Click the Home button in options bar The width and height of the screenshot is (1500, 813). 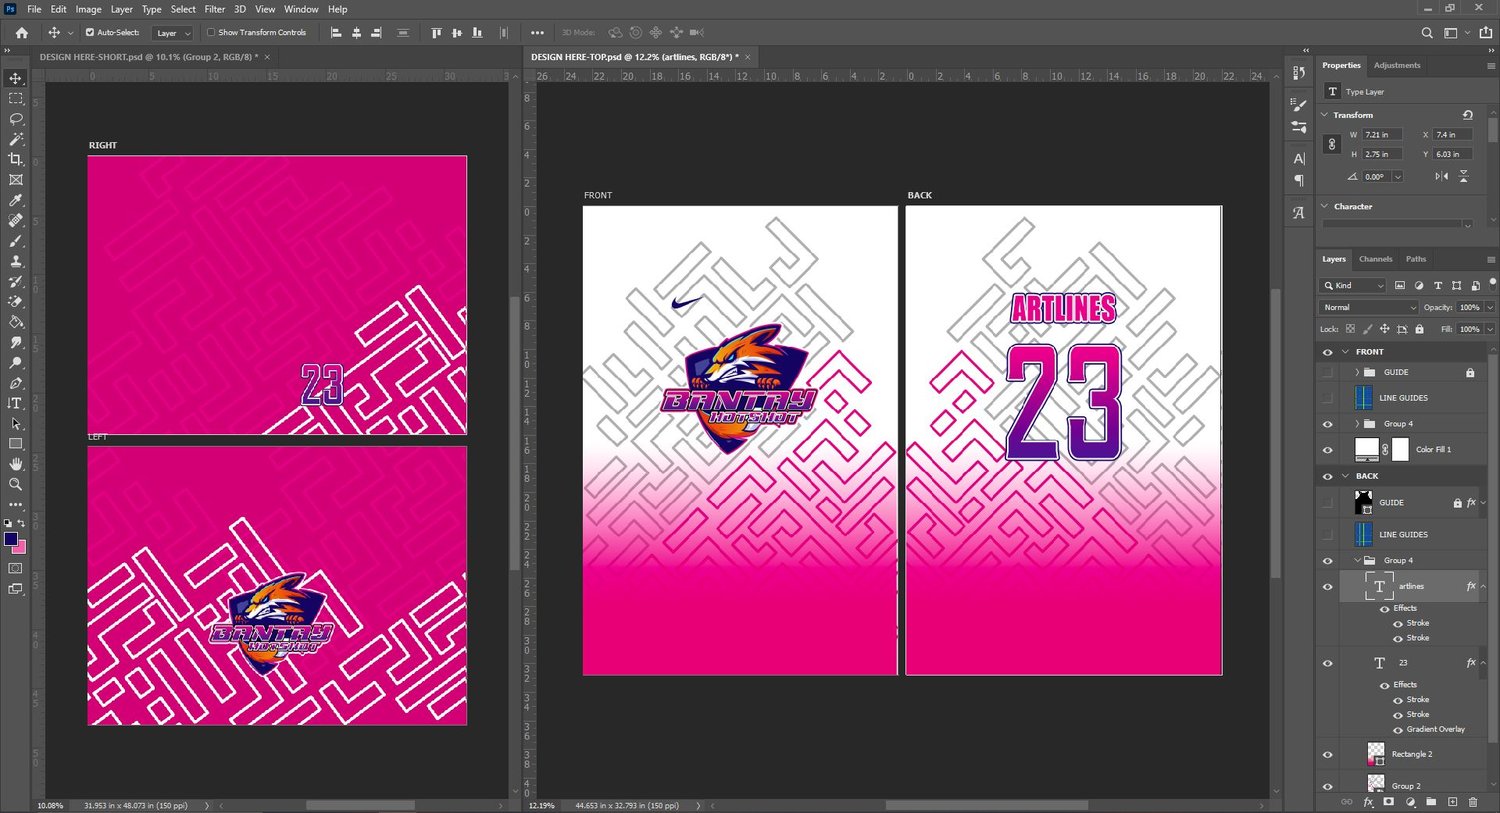[21, 33]
